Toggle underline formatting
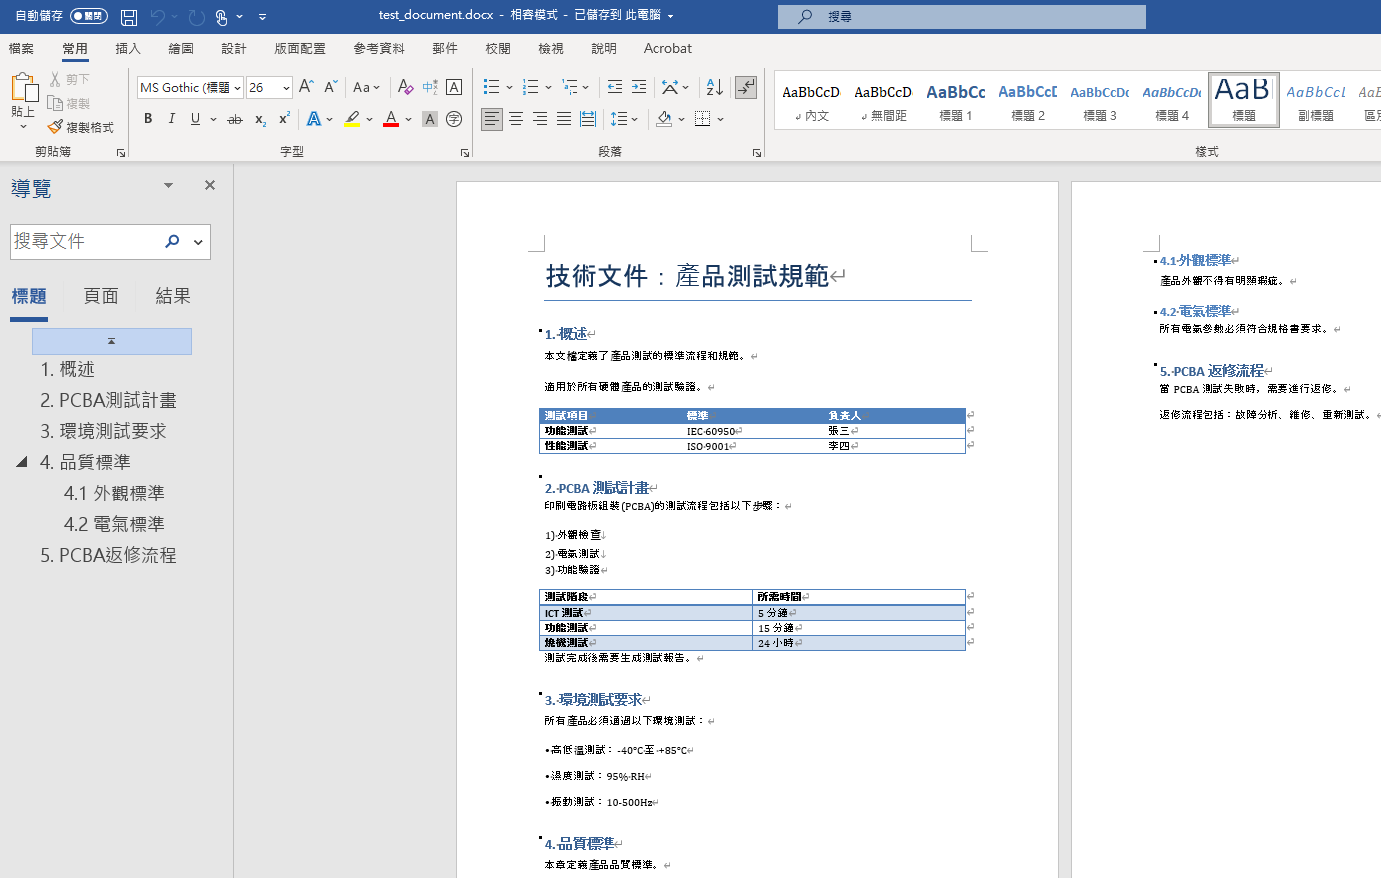The height and width of the screenshot is (878, 1381). [195, 119]
